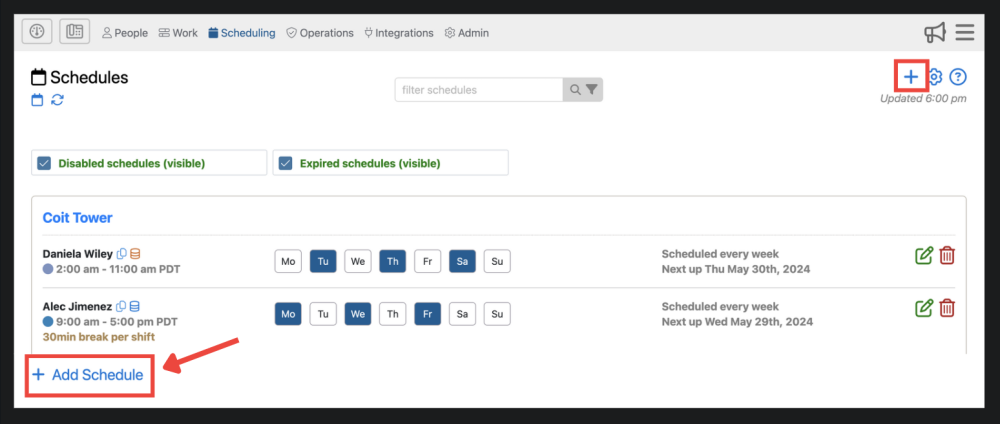
Task: Click the announcements megaphone icon
Action: click(x=935, y=33)
